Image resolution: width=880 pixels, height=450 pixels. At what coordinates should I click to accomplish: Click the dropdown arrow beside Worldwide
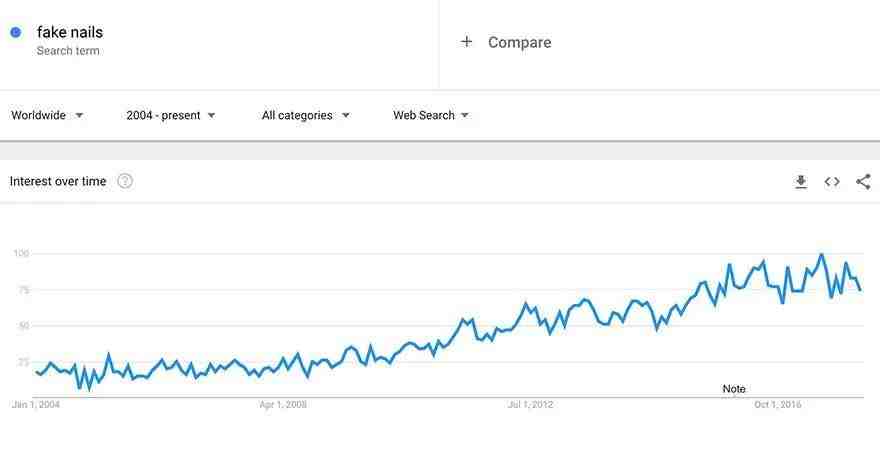[x=79, y=116]
